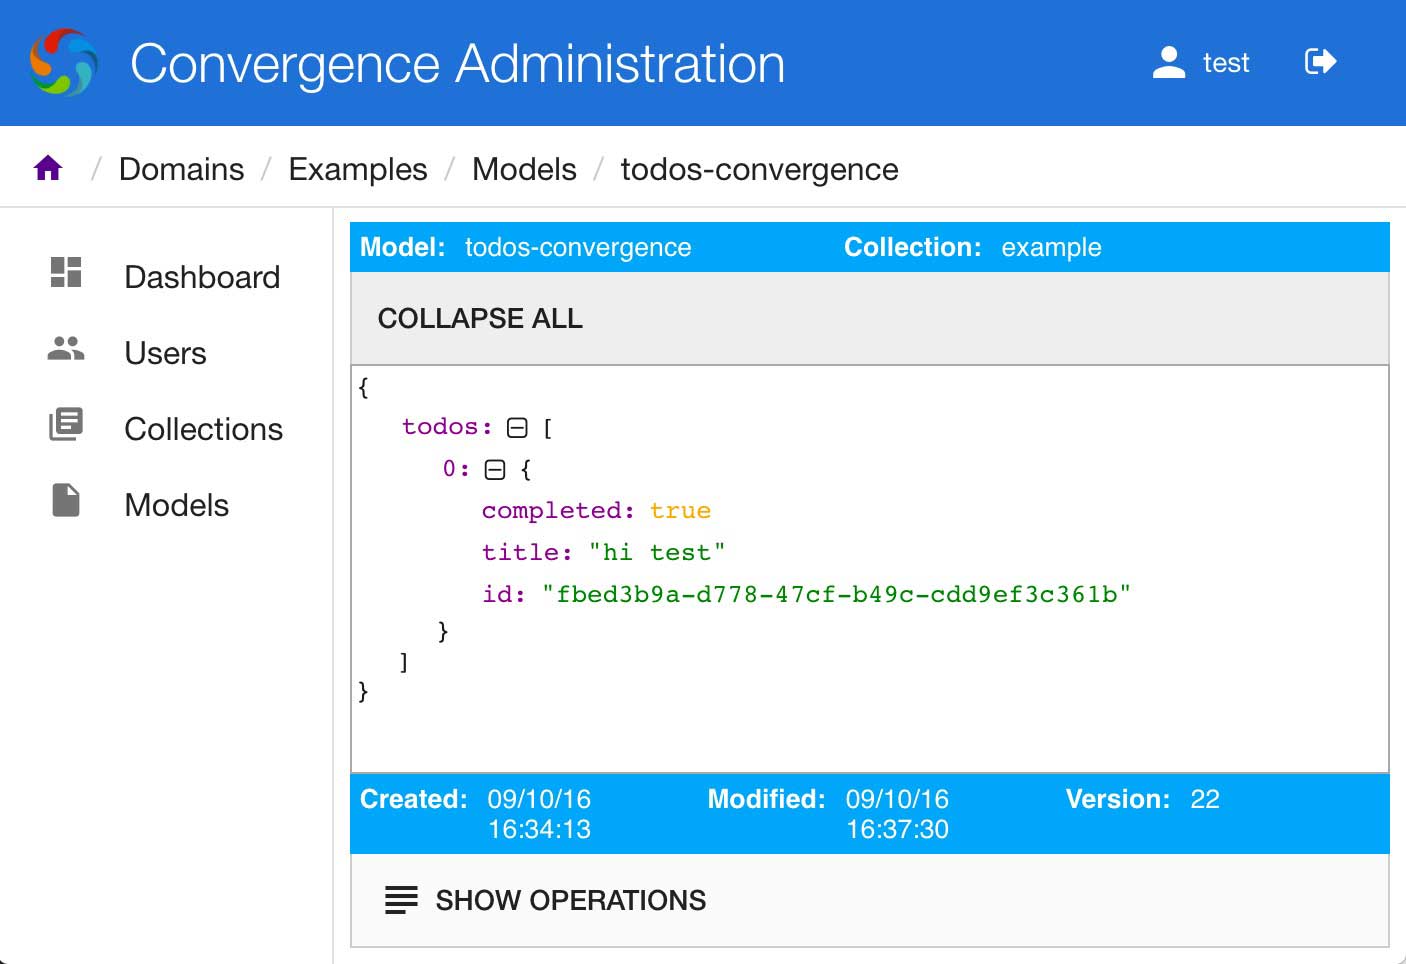Select Dashboard from the sidebar menu
The width and height of the screenshot is (1406, 964).
[x=201, y=276]
